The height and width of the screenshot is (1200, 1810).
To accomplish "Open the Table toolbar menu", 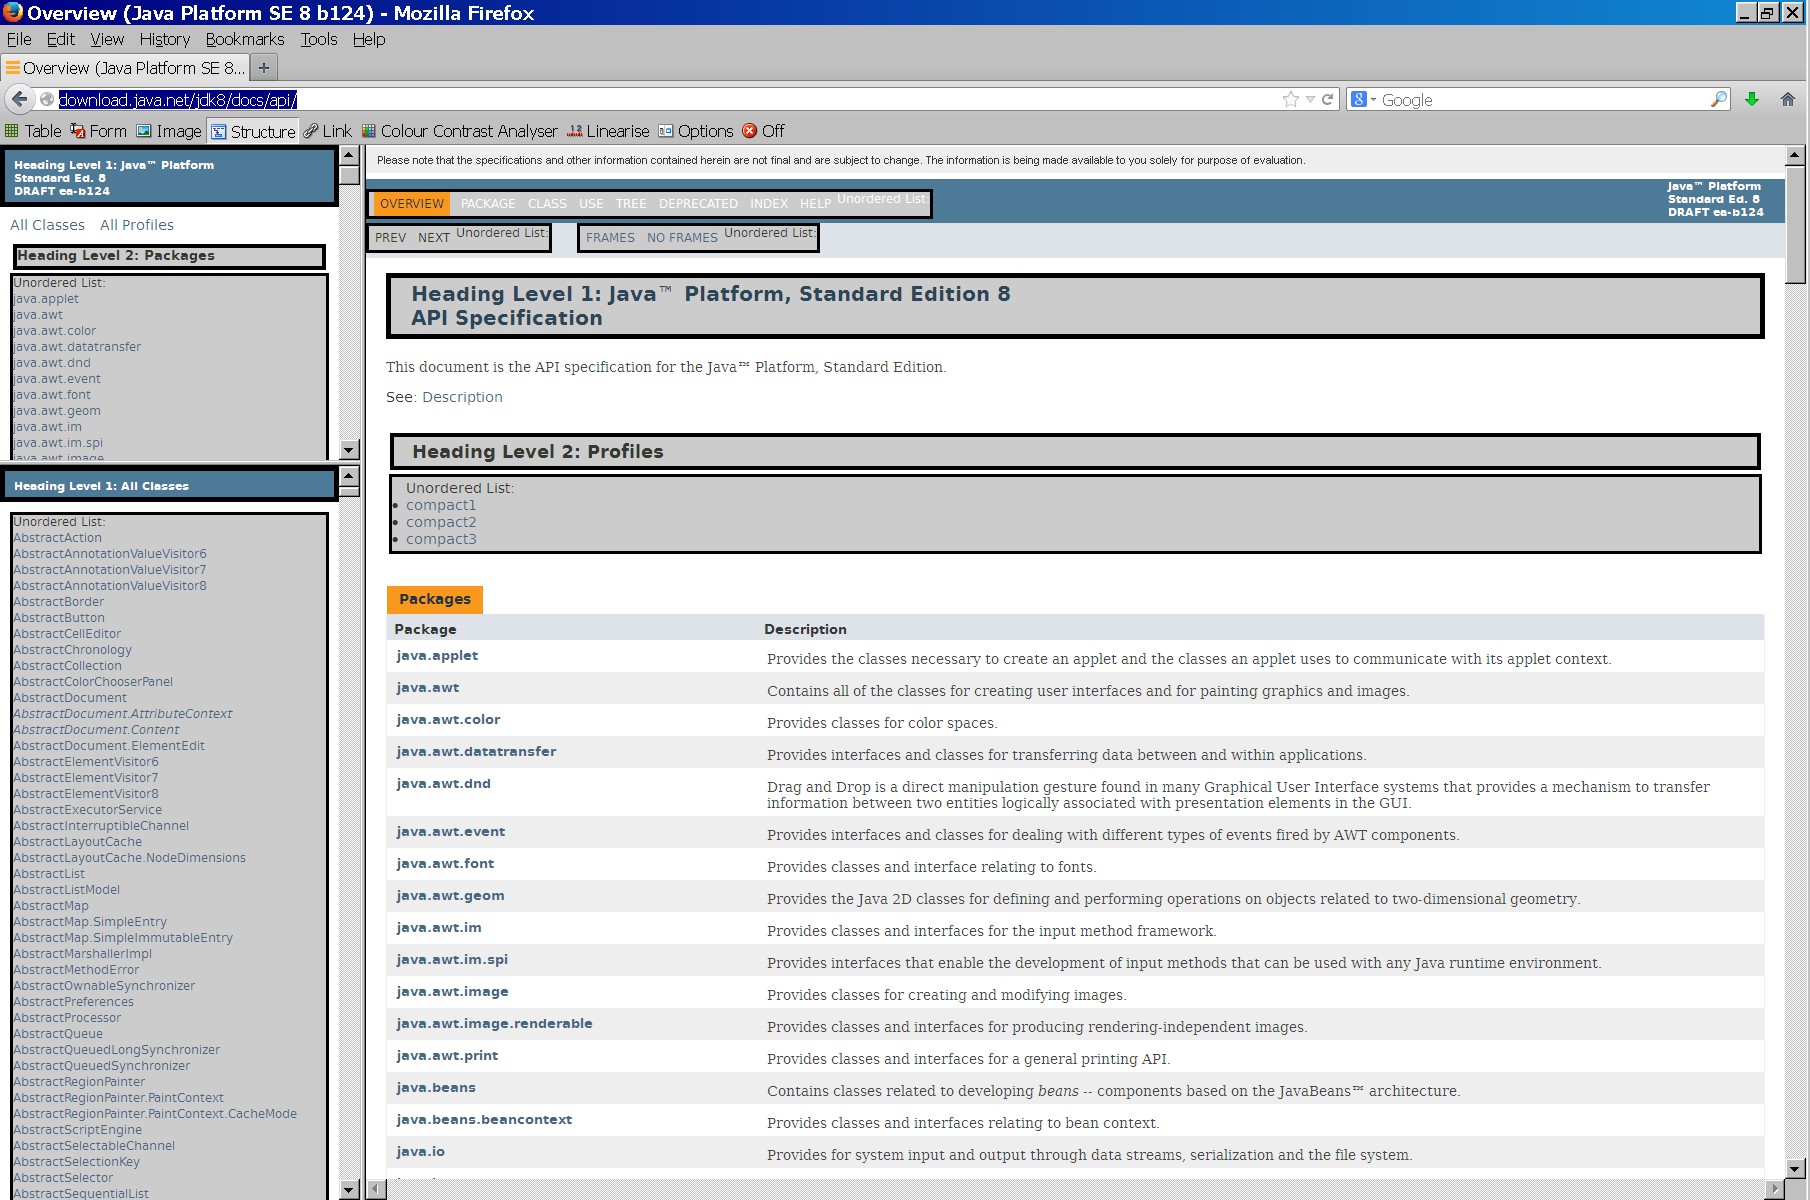I will coord(33,131).
